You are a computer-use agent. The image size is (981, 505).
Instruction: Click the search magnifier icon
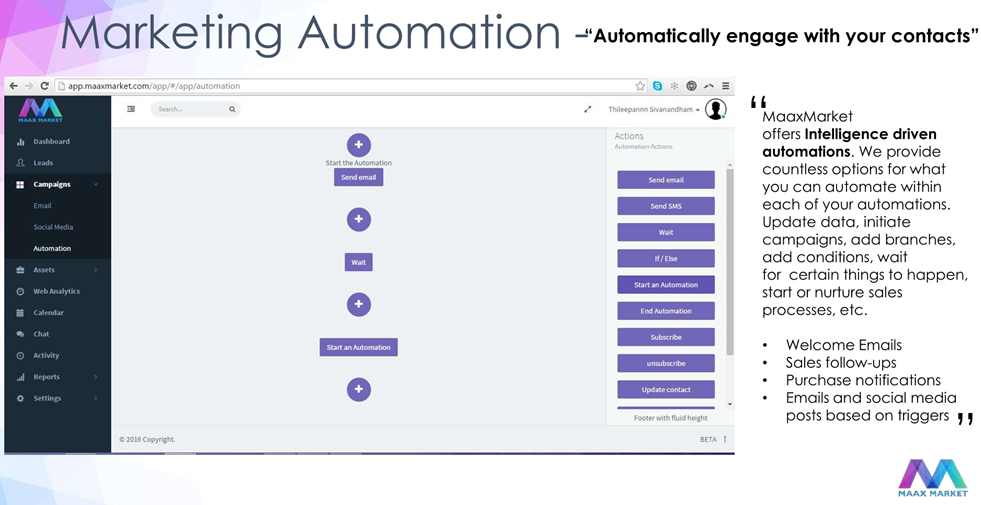point(232,109)
